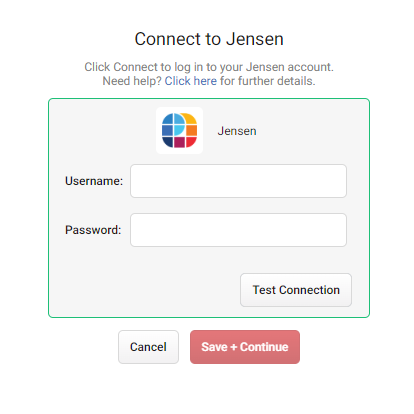Test the connection to Jensen
Screen dimensions: 414x414
coord(296,290)
